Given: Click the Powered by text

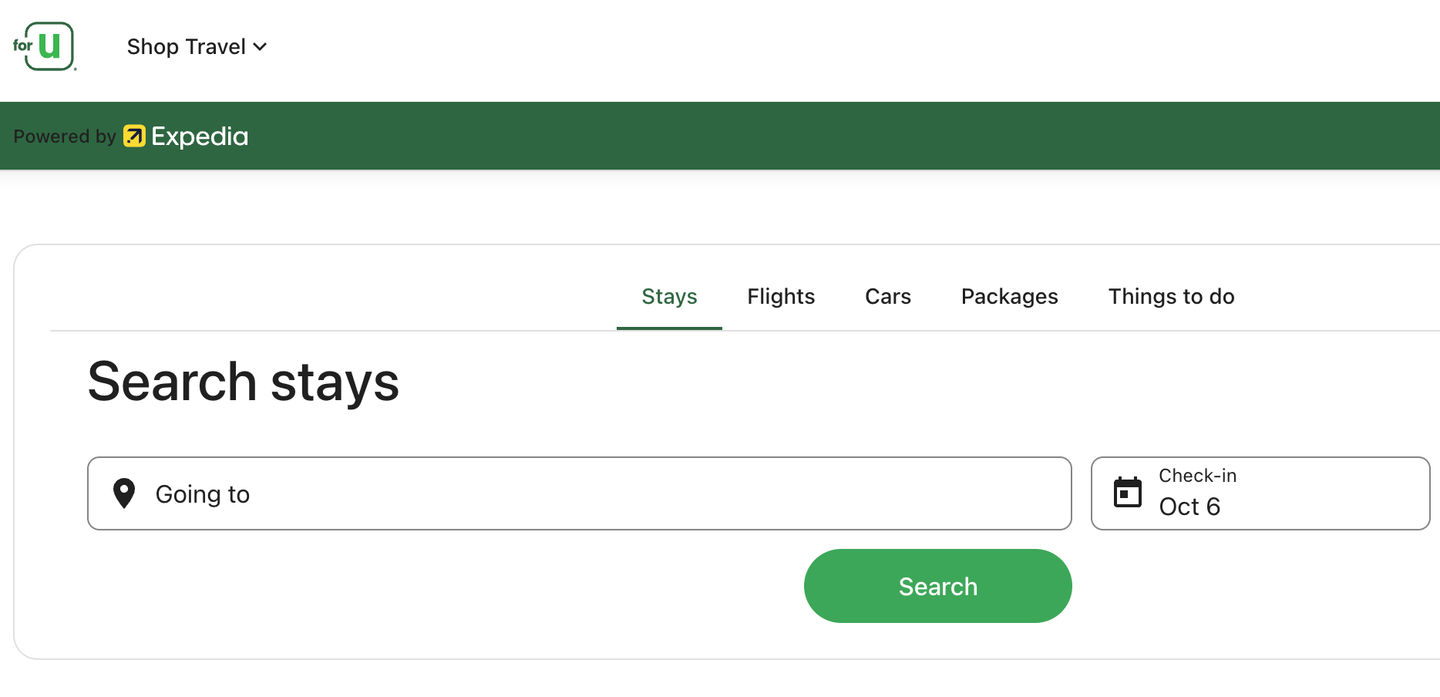Looking at the screenshot, I should [64, 137].
